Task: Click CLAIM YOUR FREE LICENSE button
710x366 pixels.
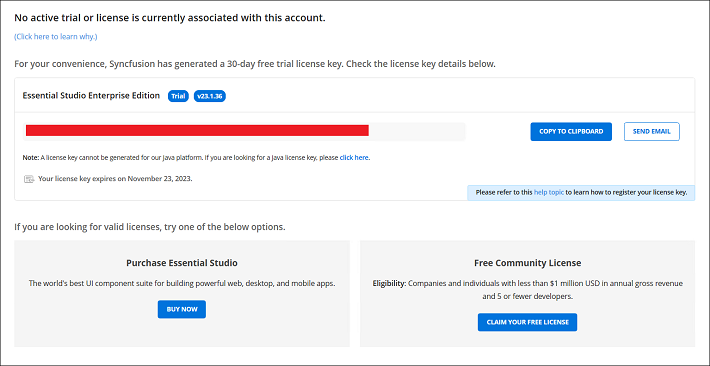Action: coord(527,322)
